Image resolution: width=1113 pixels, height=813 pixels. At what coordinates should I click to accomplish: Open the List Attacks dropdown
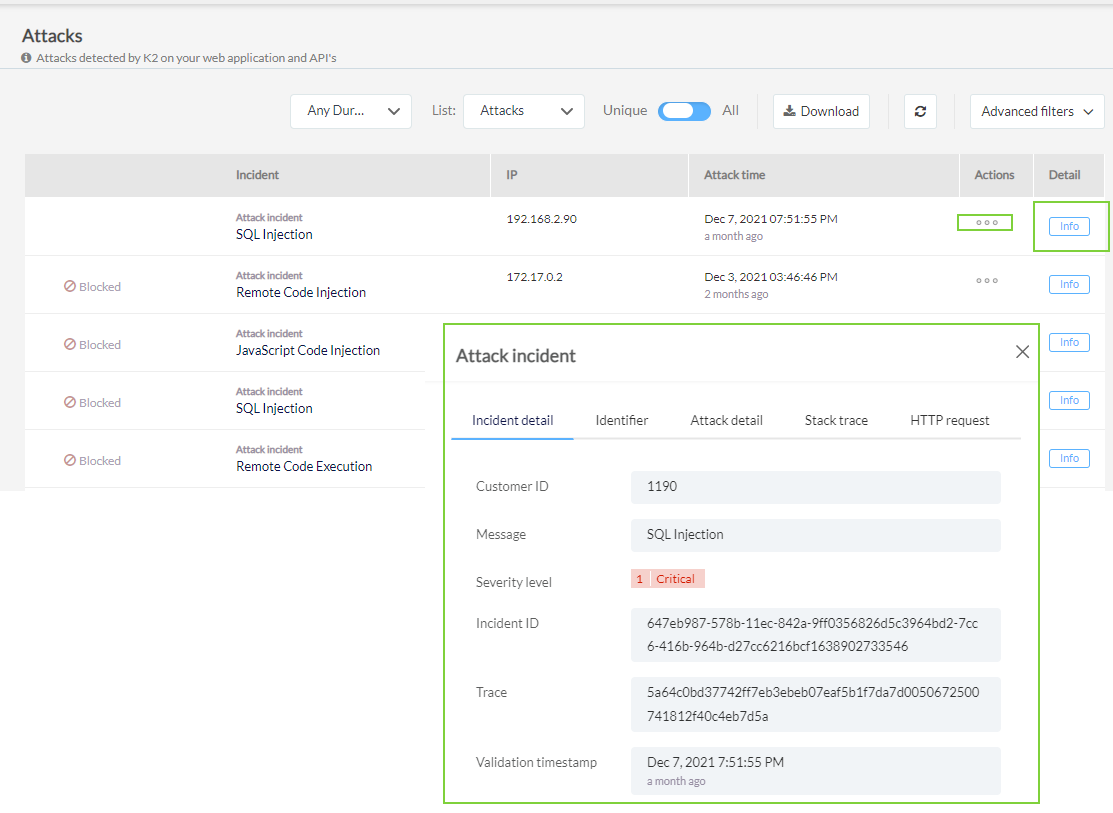[x=524, y=111]
